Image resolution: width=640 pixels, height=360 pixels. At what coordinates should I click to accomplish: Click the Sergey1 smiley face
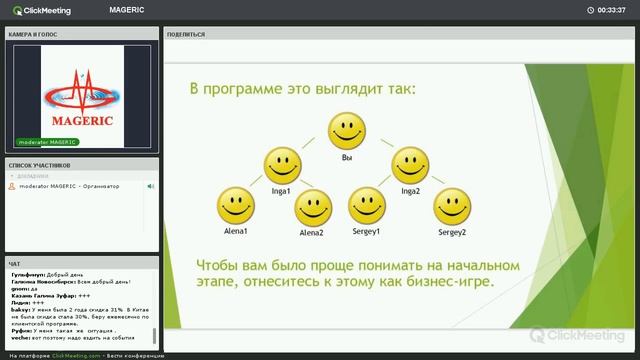pyautogui.click(x=367, y=205)
